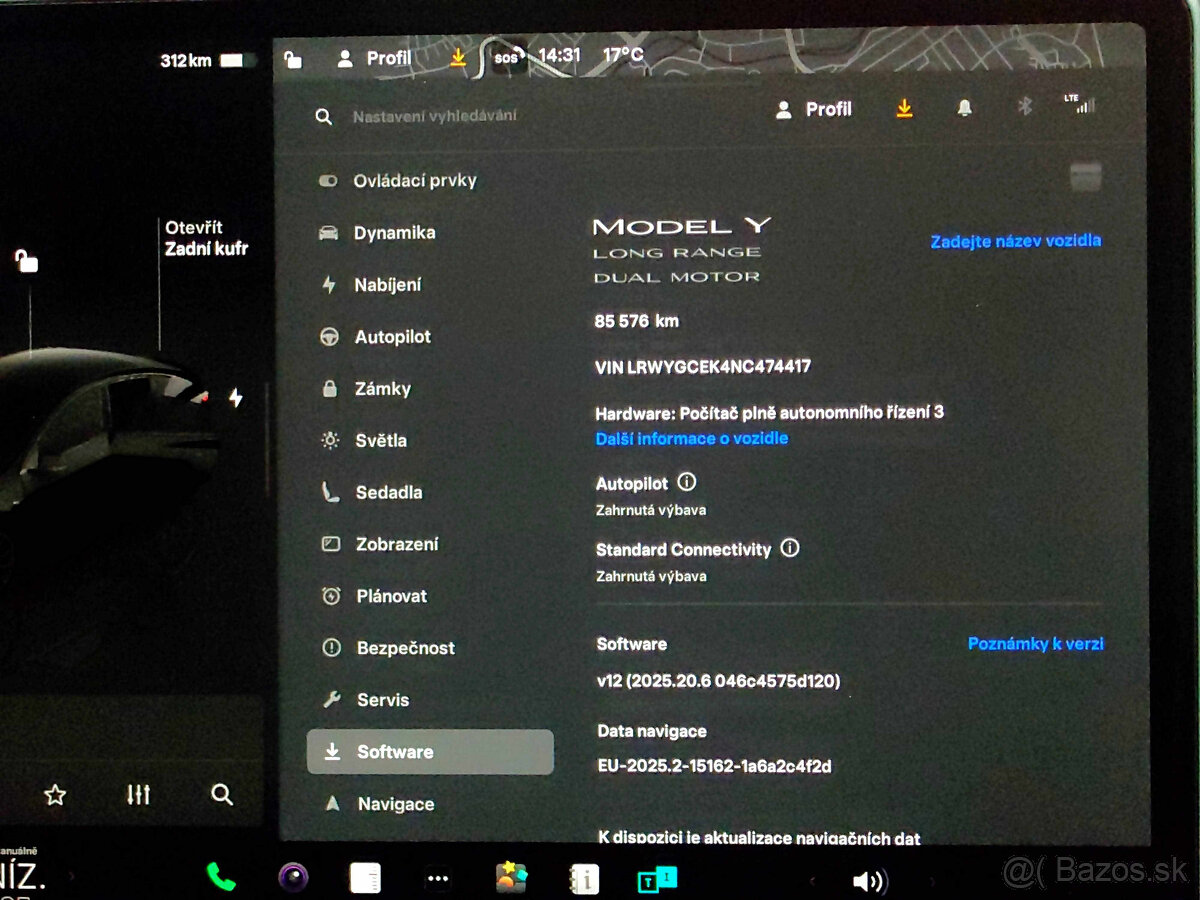Select the Autopilot steering wheel icon
This screenshot has height=900, width=1200.
[331, 337]
